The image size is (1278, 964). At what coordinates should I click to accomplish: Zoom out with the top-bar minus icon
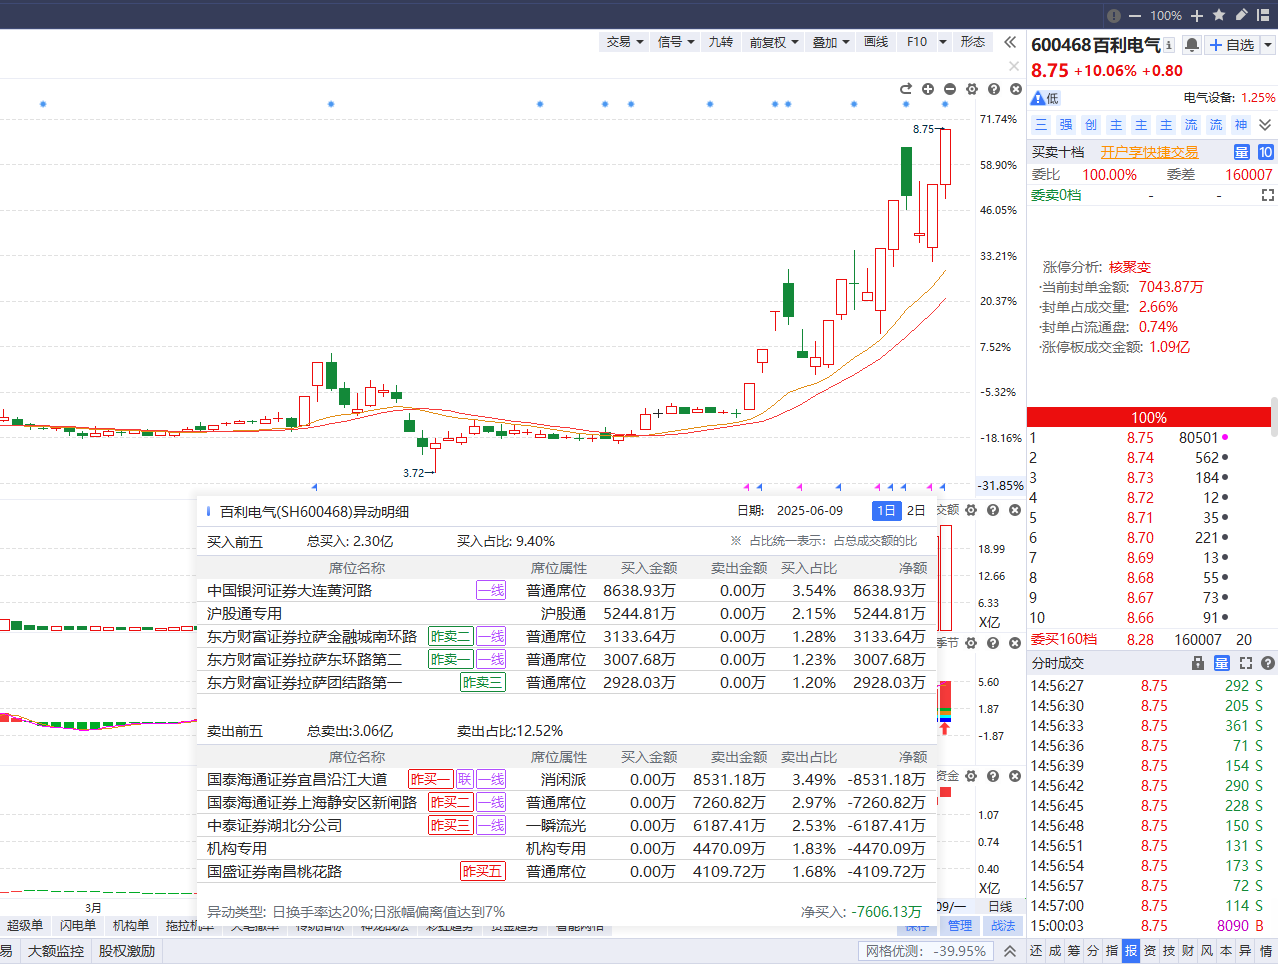coord(1135,15)
